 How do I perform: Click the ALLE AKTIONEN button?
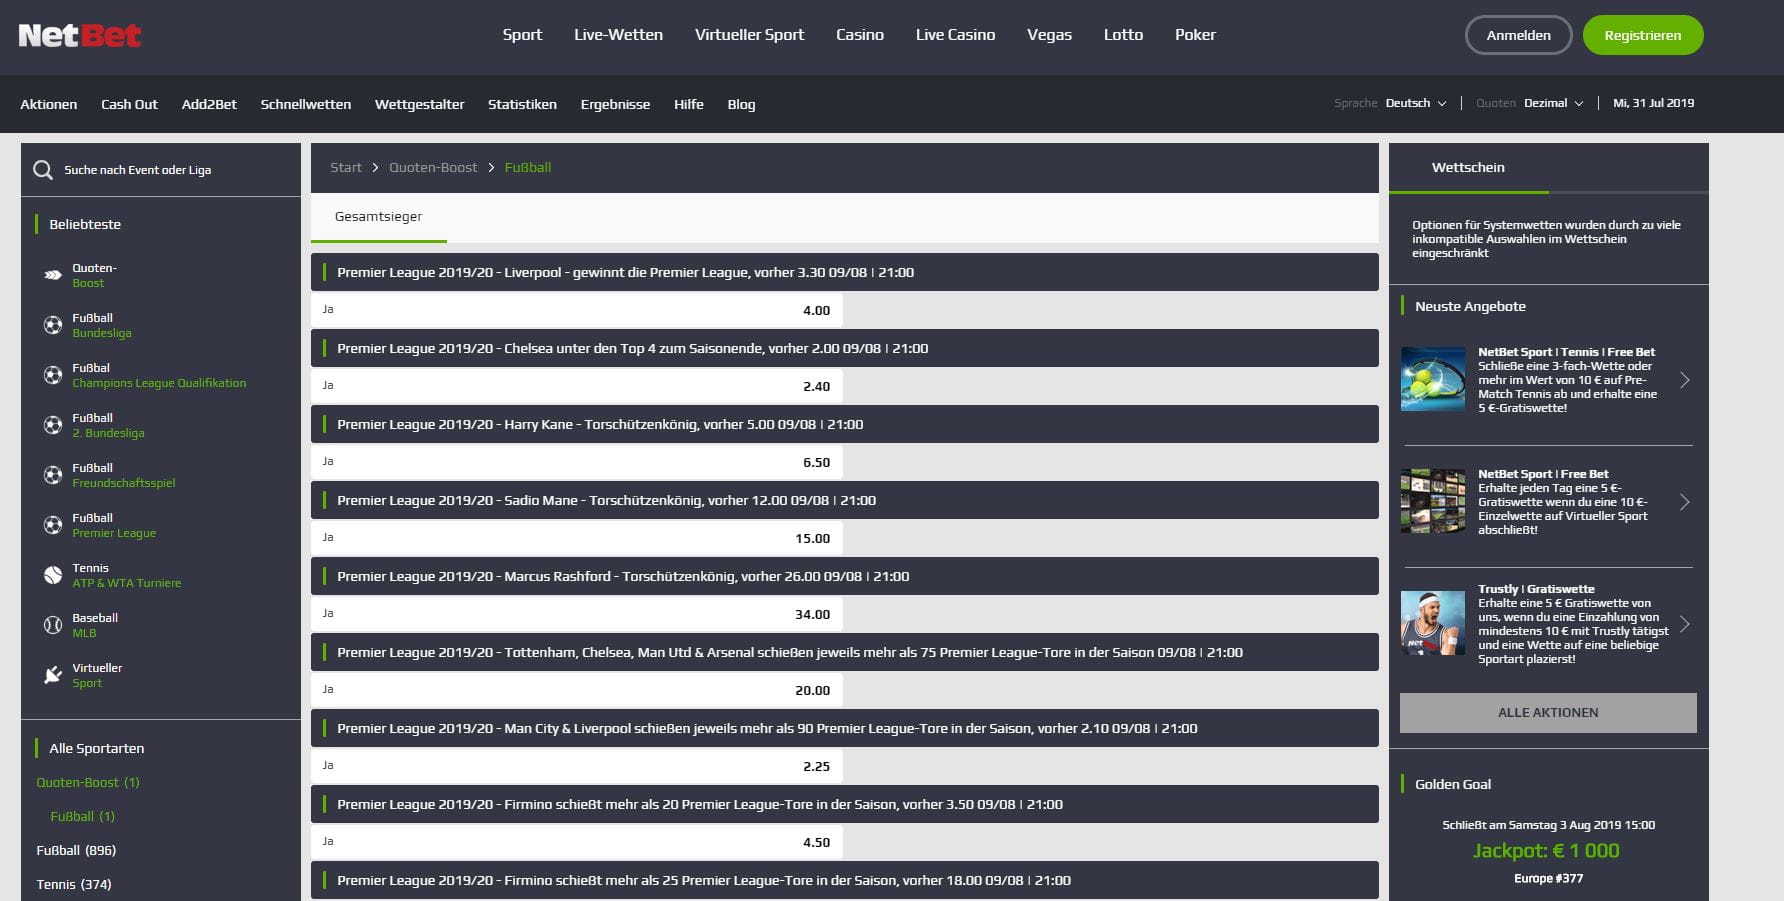point(1548,712)
